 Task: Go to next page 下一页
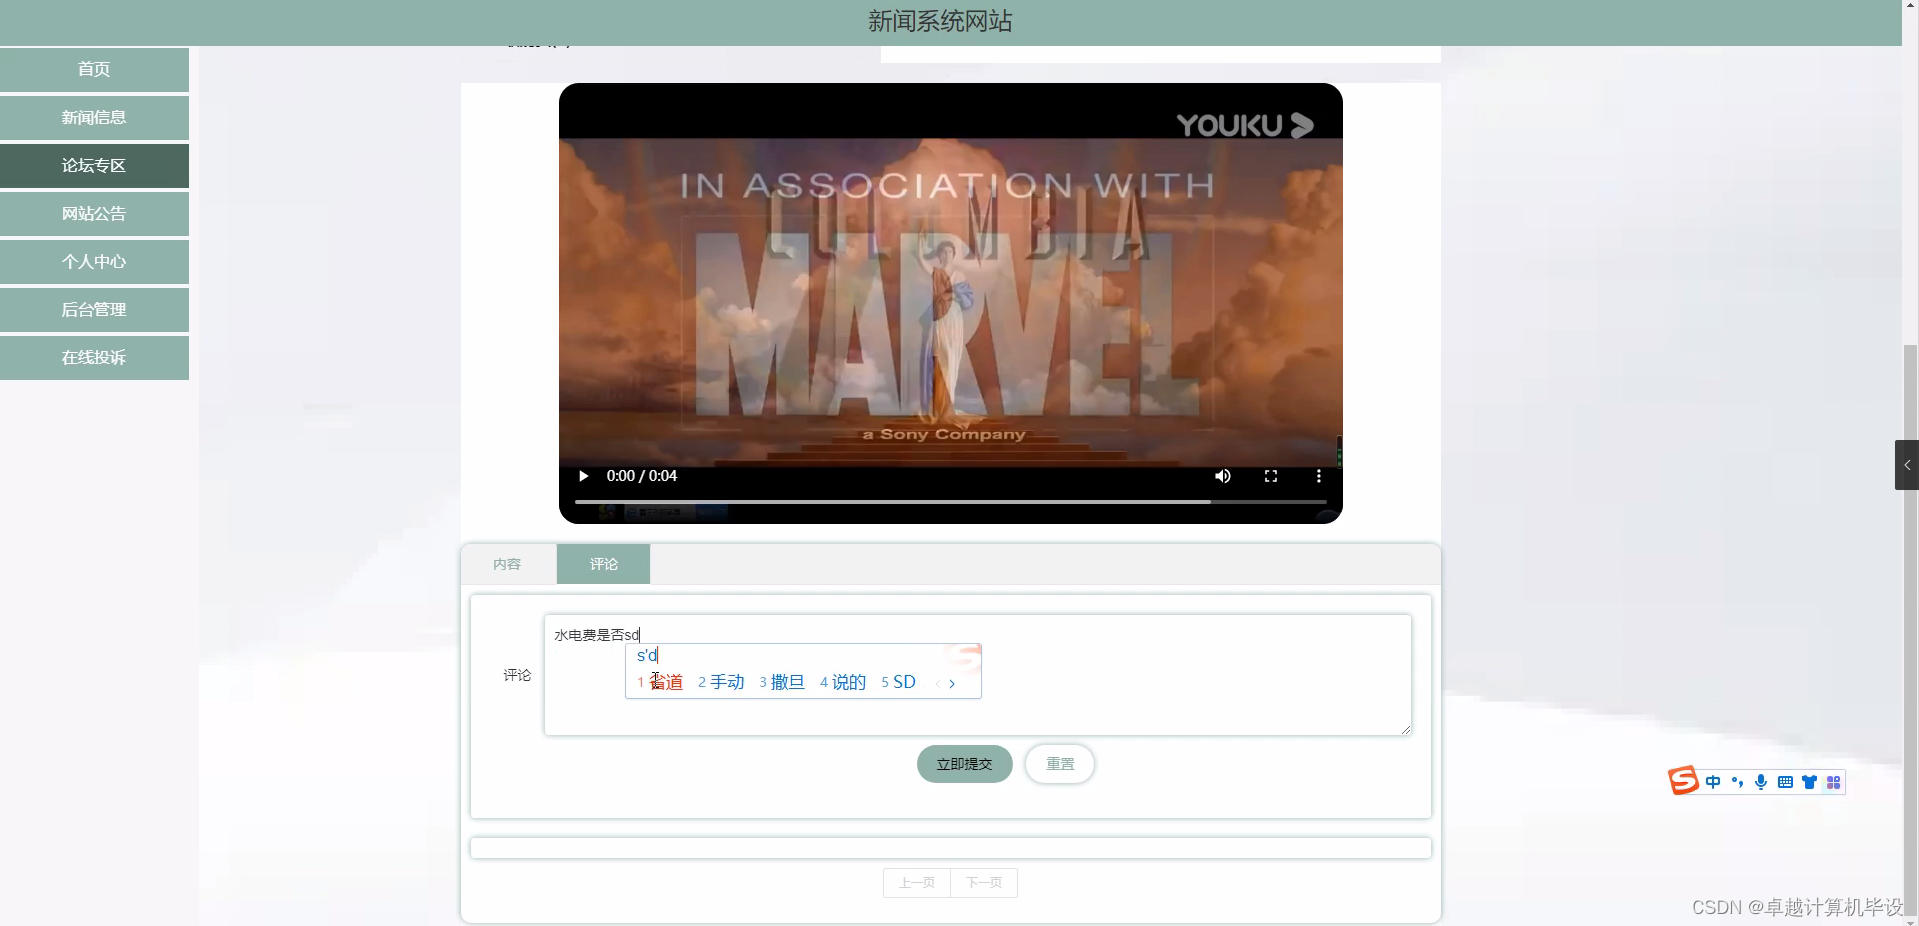pyautogui.click(x=984, y=883)
